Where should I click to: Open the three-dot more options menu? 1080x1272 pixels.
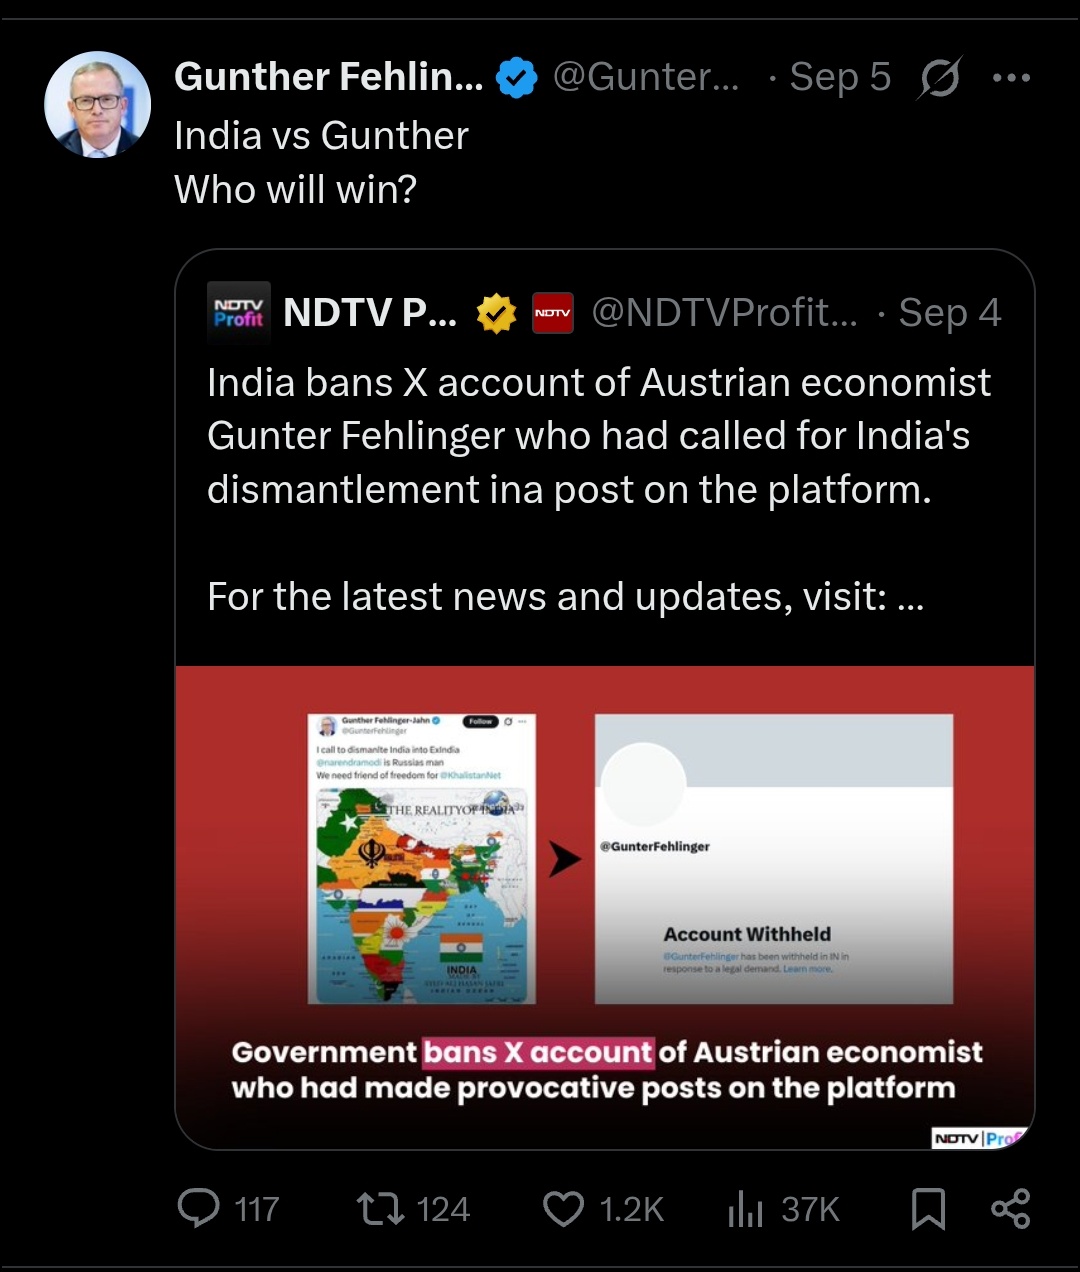pos(1011,78)
